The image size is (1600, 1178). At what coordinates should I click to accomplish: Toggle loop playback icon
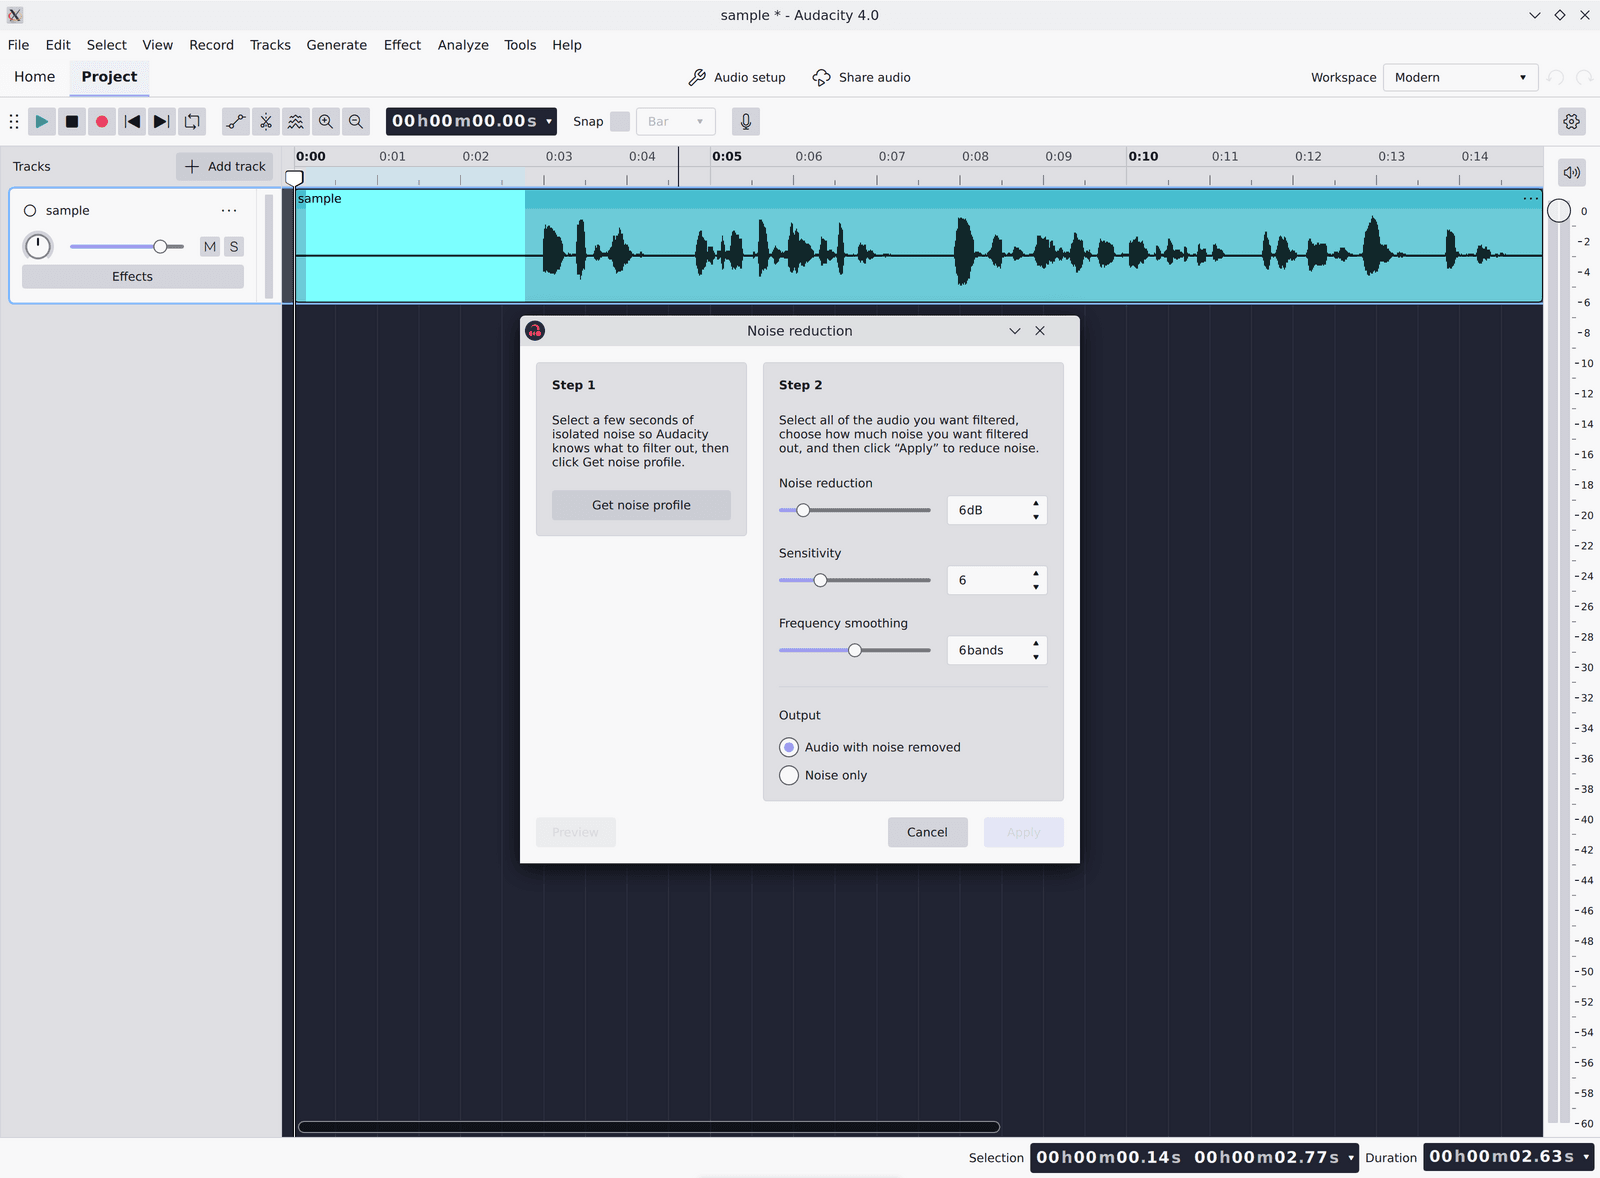[192, 122]
